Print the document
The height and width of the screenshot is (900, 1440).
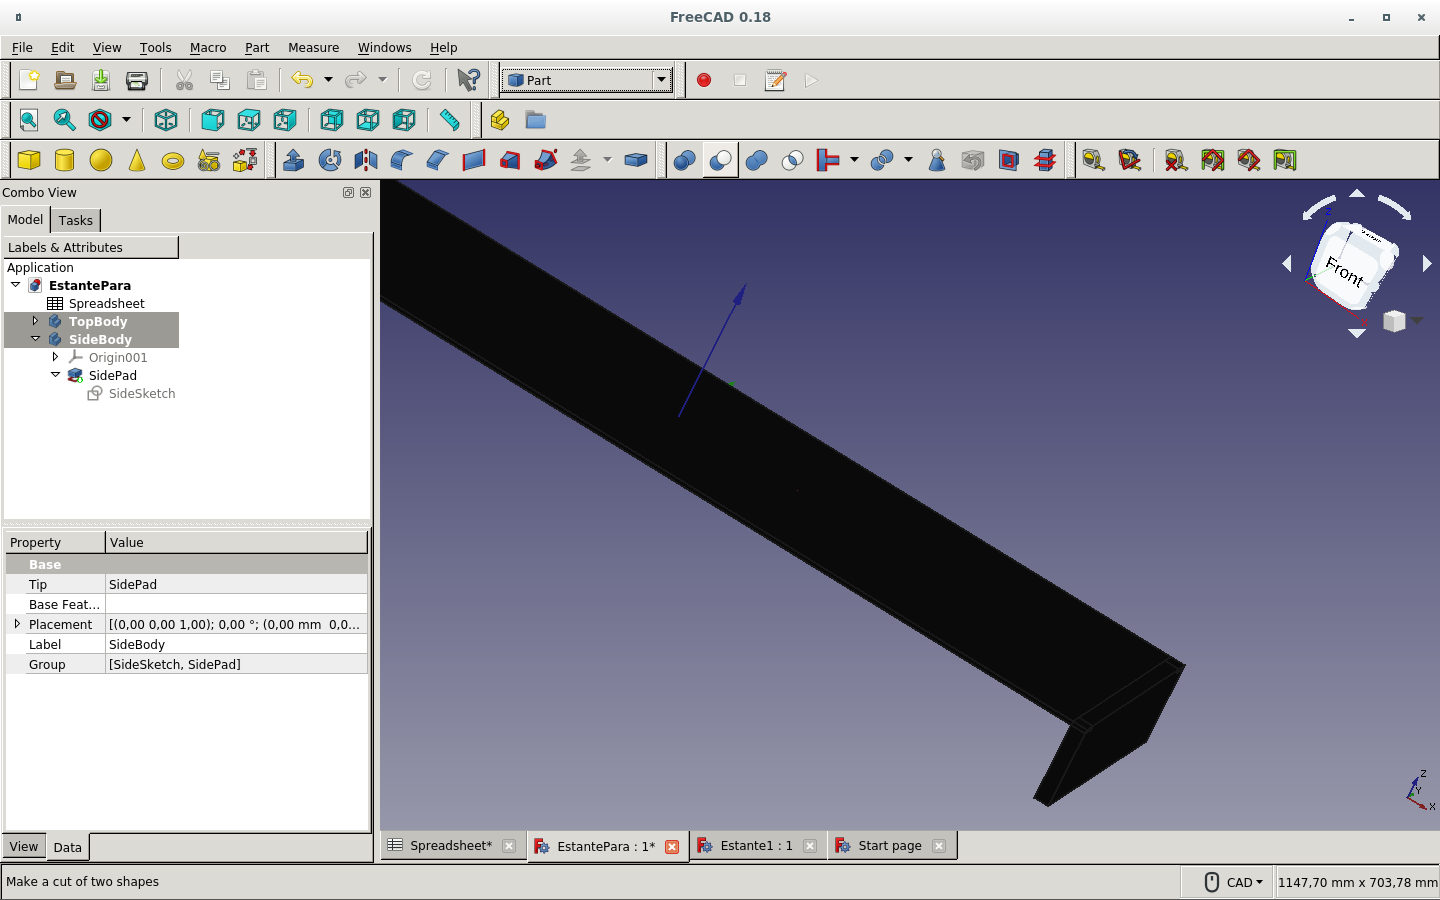coord(137,80)
